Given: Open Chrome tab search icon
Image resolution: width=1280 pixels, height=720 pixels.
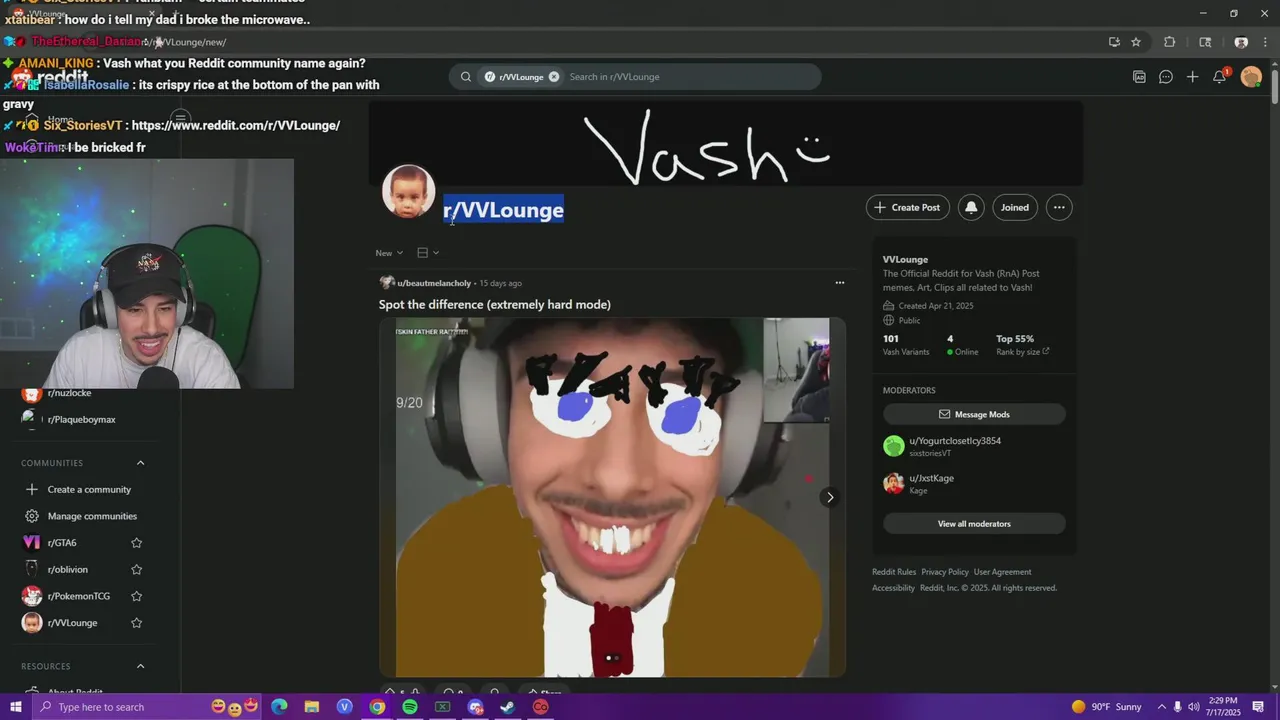Looking at the screenshot, I should point(1205,42).
